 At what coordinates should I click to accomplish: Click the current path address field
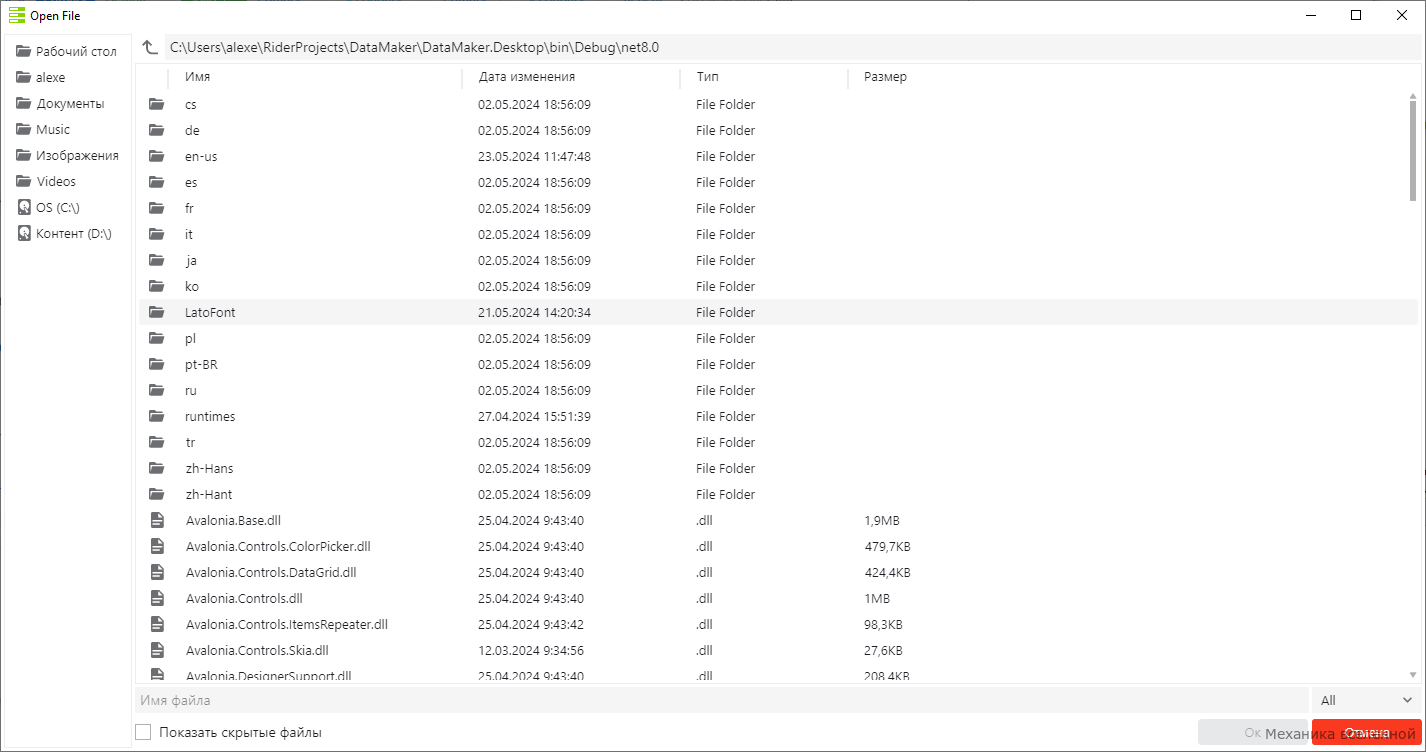[792, 47]
